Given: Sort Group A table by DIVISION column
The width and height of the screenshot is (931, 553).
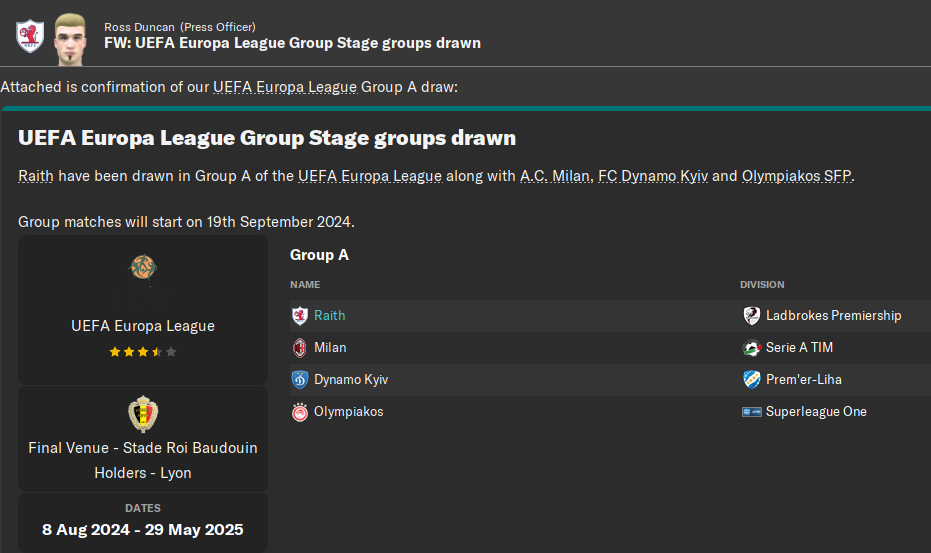Looking at the screenshot, I should point(762,285).
